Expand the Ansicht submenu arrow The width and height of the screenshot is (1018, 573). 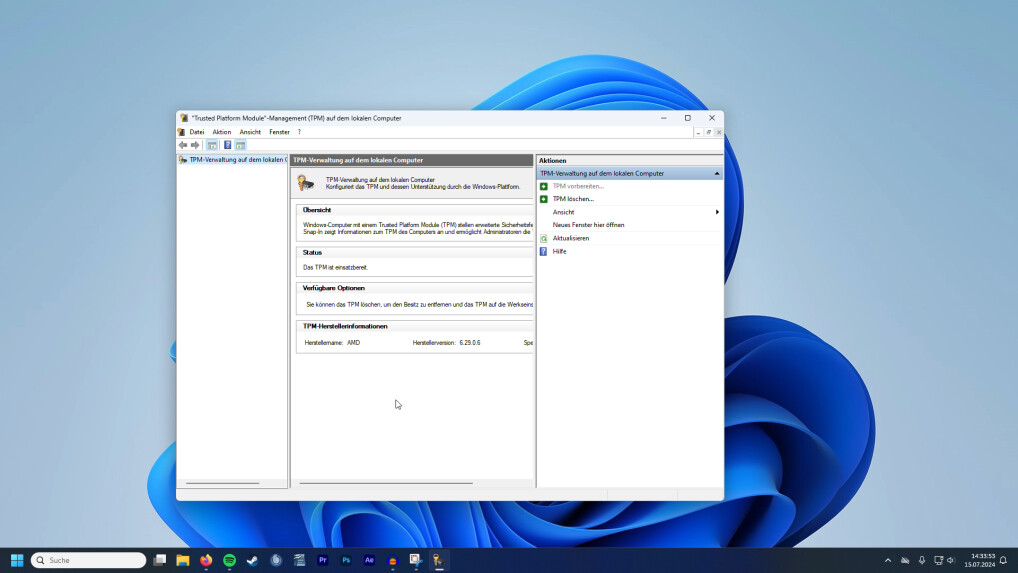[716, 212]
